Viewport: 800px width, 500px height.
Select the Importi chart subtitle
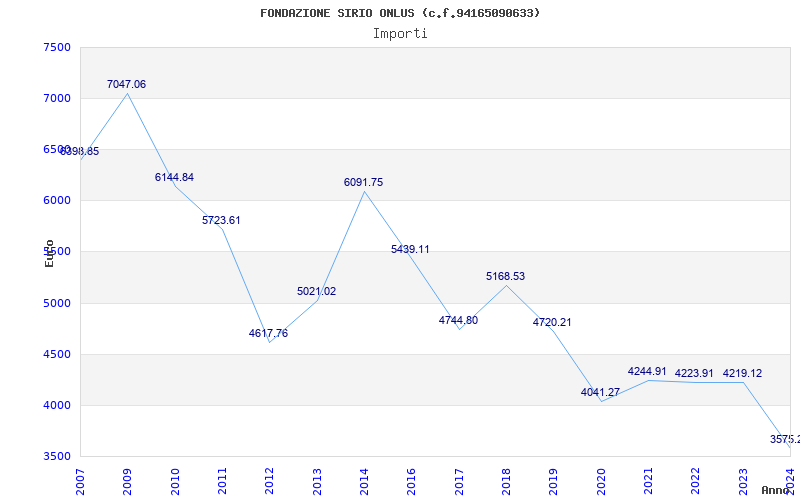pos(400,34)
